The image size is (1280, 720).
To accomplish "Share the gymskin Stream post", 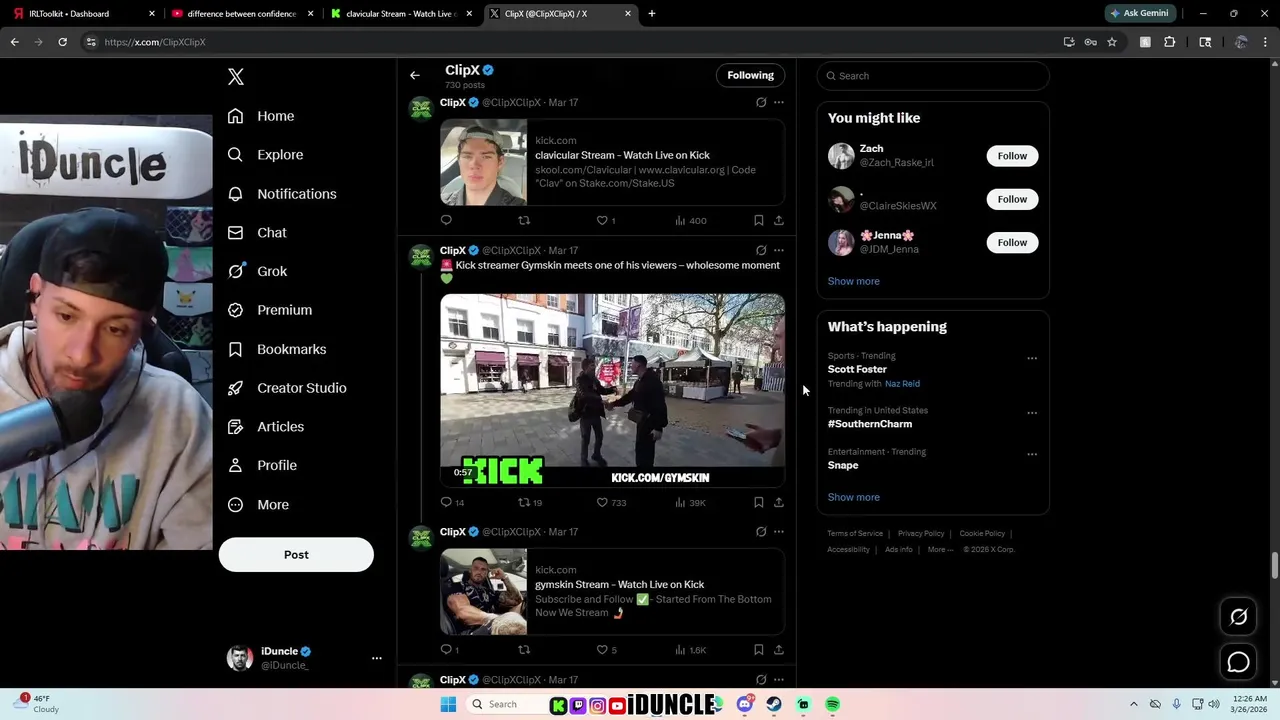I will pos(779,650).
